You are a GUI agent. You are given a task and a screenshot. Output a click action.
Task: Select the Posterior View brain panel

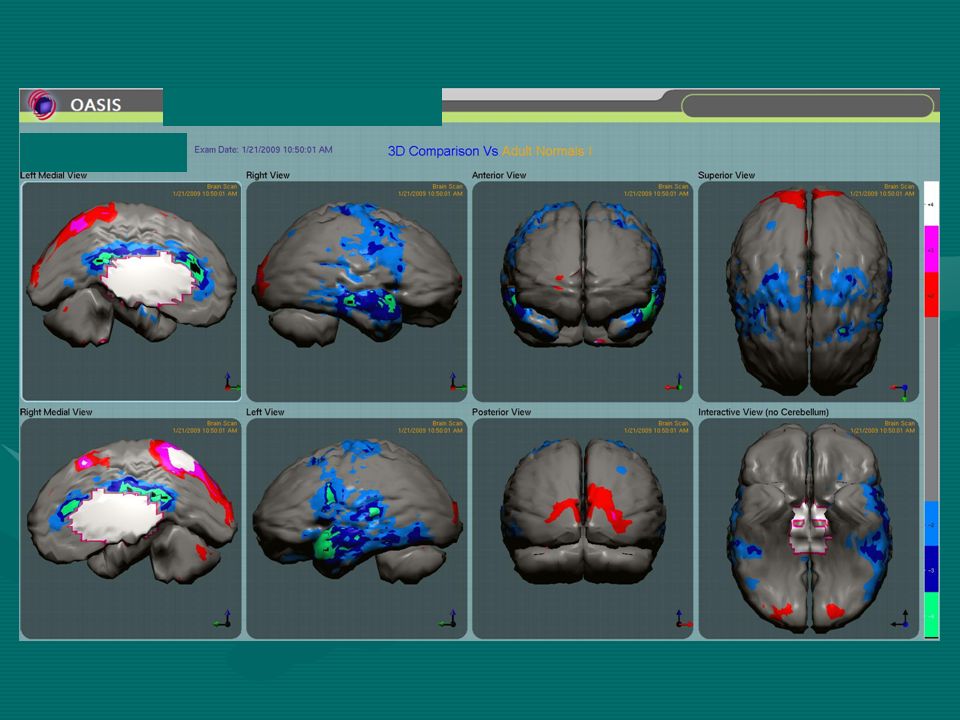582,528
